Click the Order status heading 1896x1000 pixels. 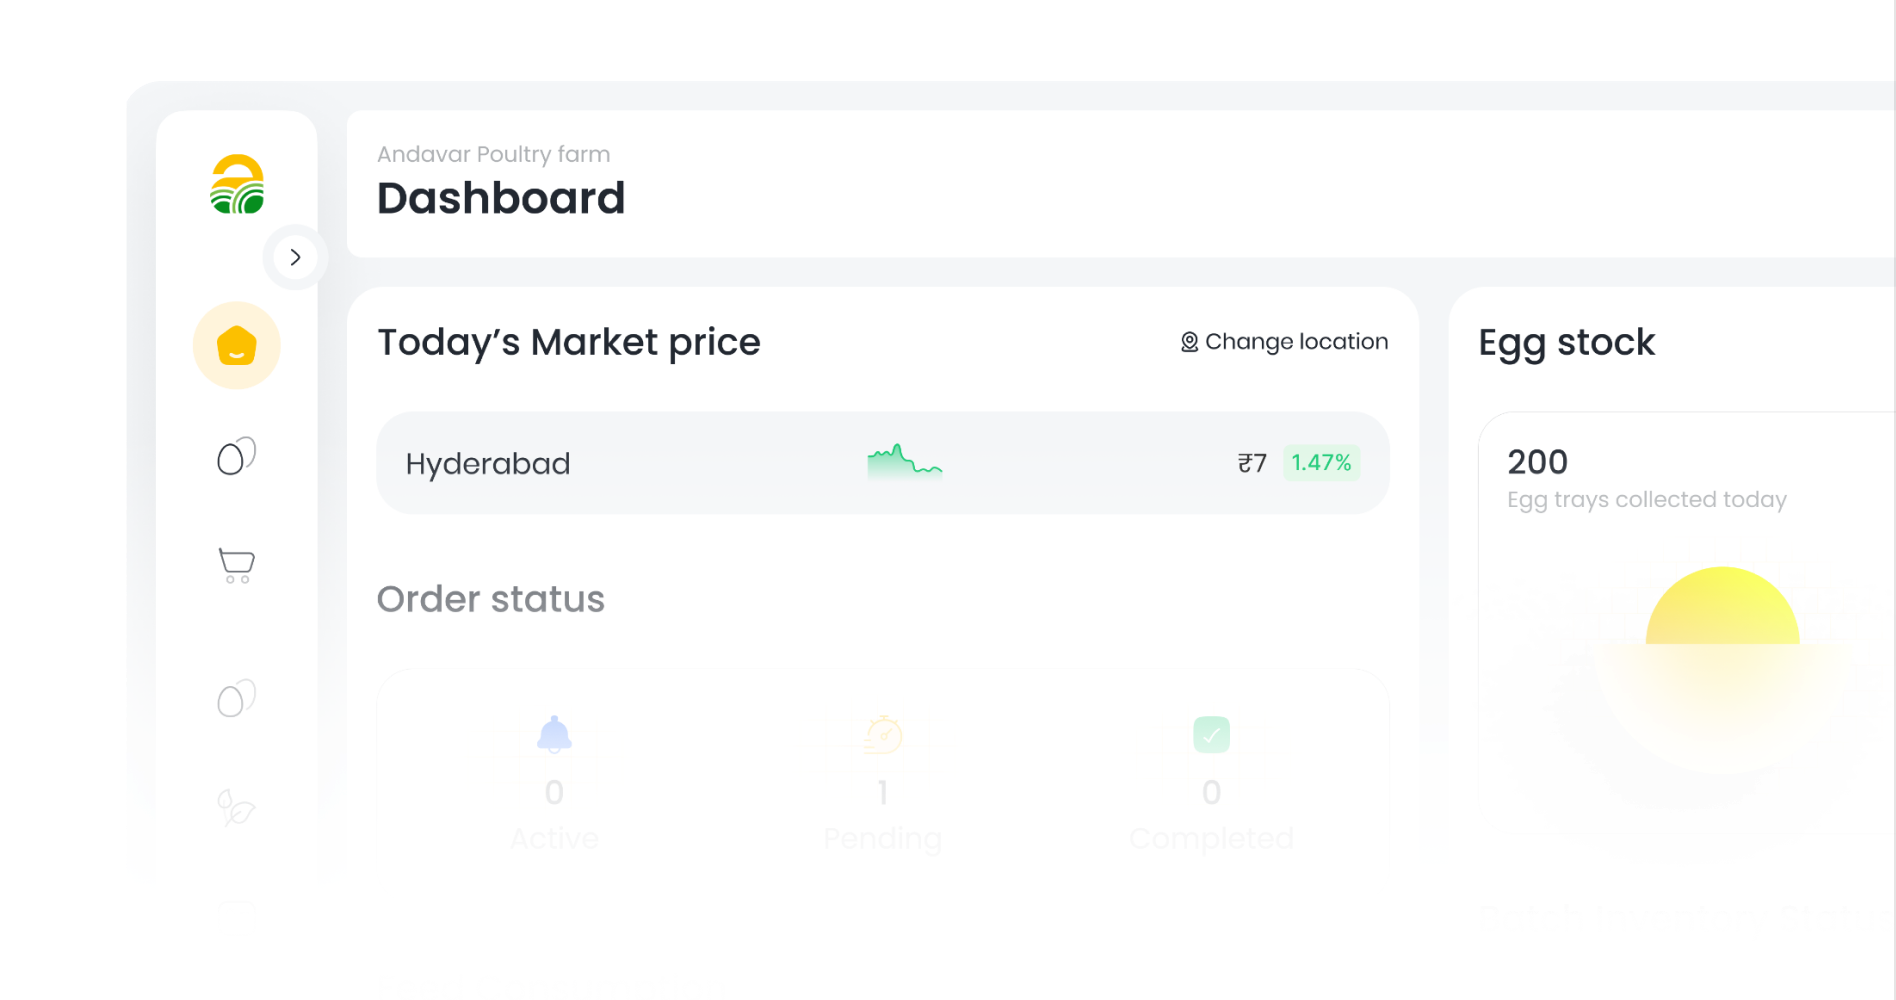[x=490, y=599]
